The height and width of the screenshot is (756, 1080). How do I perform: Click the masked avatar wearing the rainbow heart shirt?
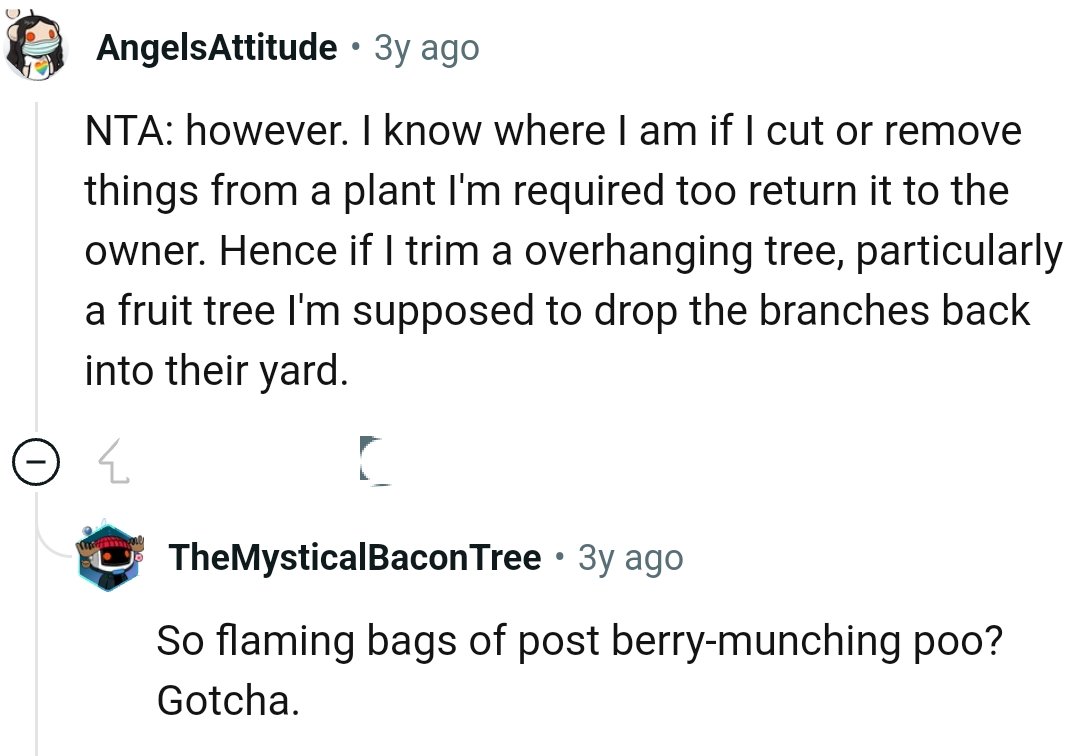pos(36,47)
